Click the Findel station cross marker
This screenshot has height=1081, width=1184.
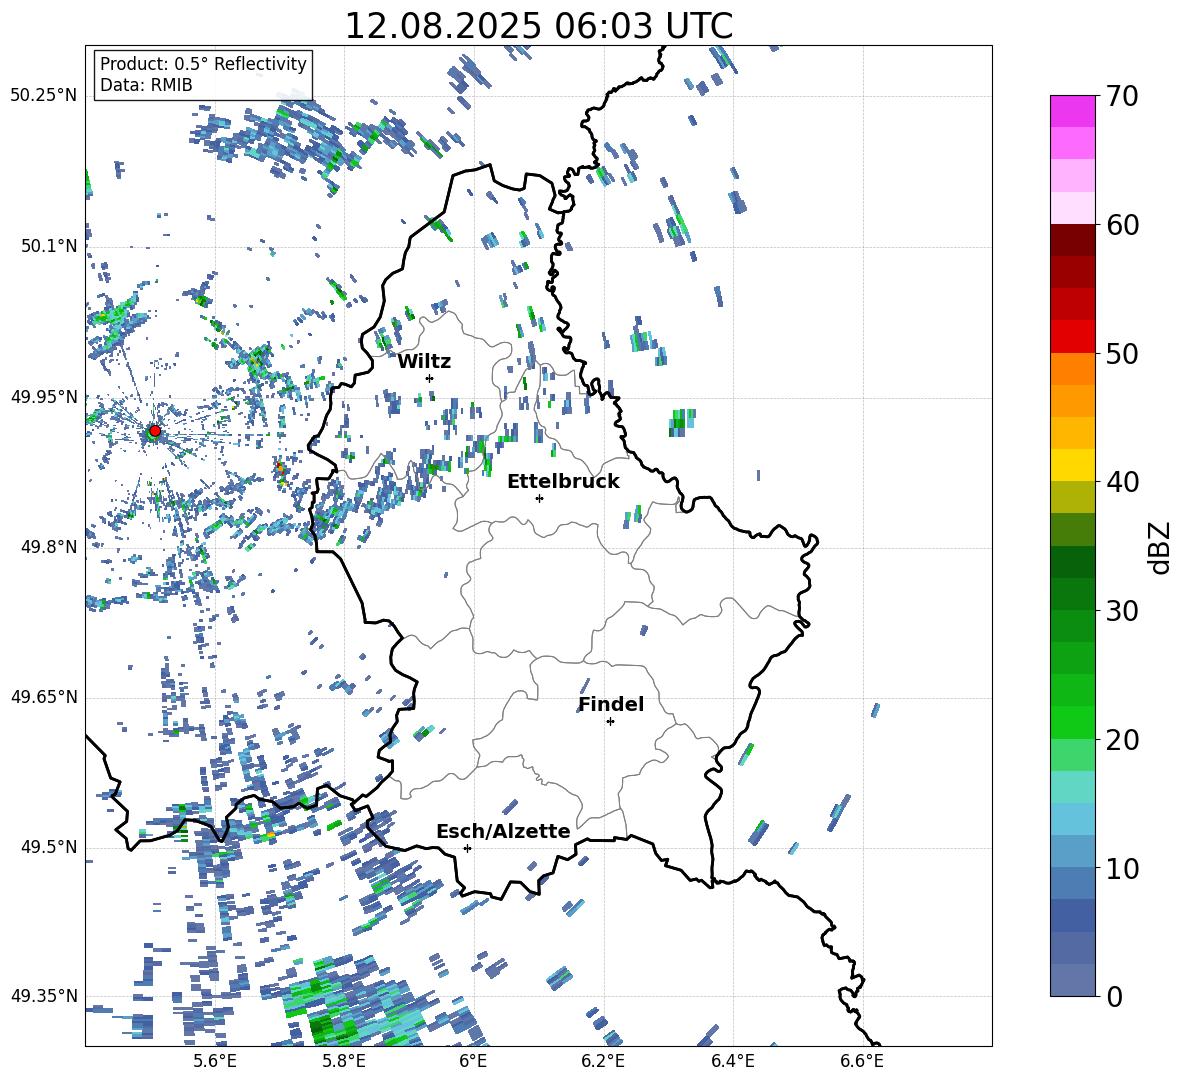point(610,722)
